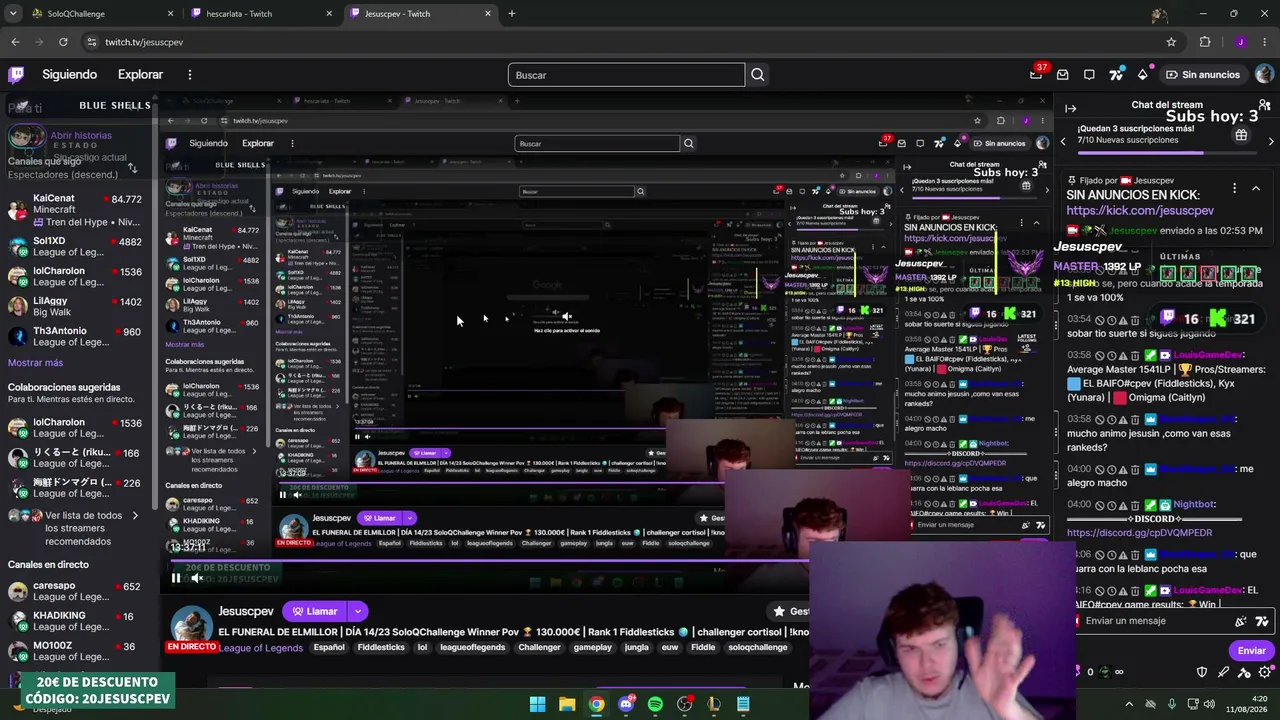
Task: Reload the page in browser toolbar
Action: click(x=63, y=42)
